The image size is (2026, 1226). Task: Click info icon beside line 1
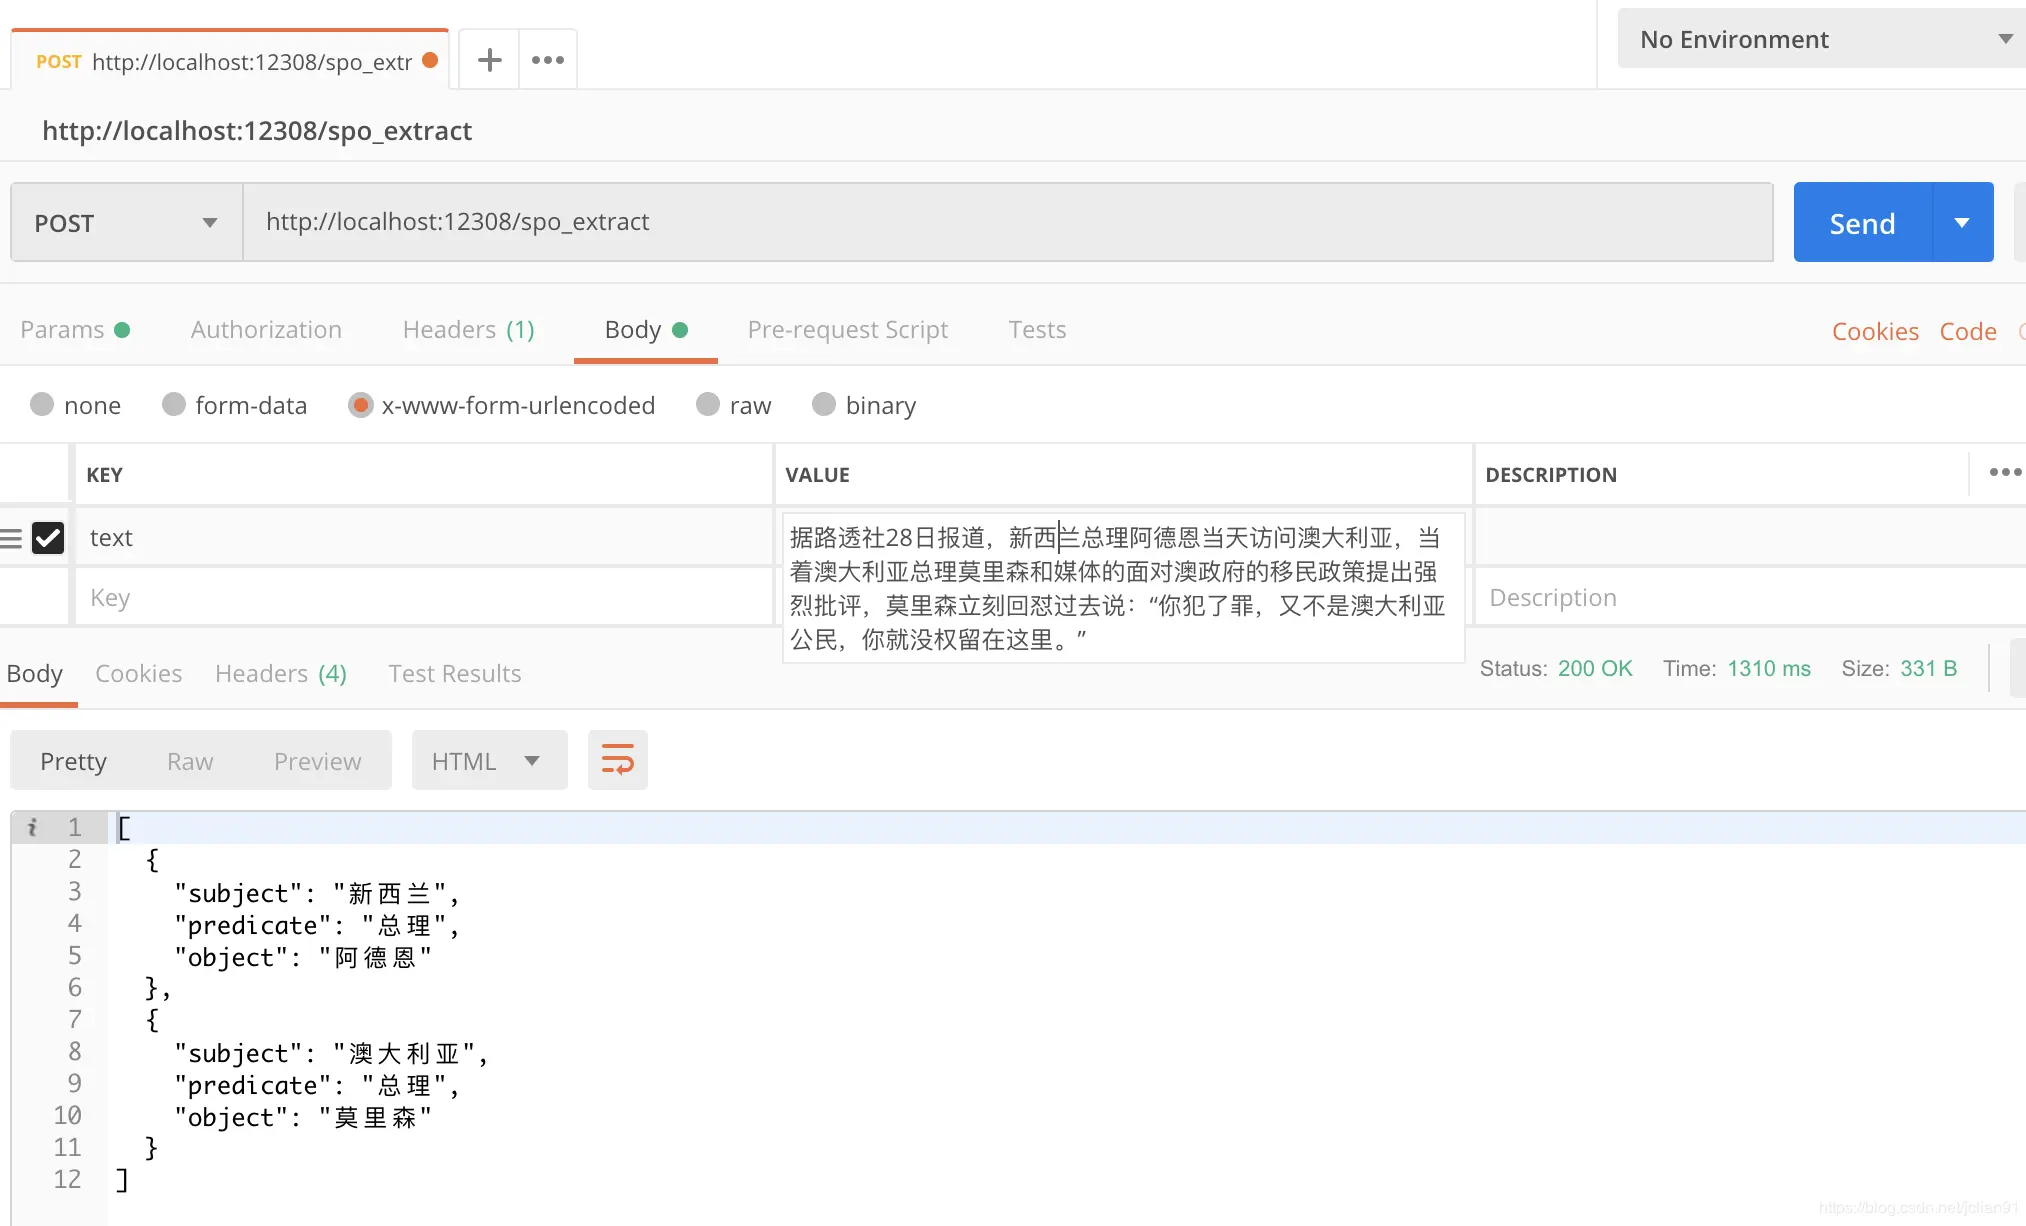32,827
